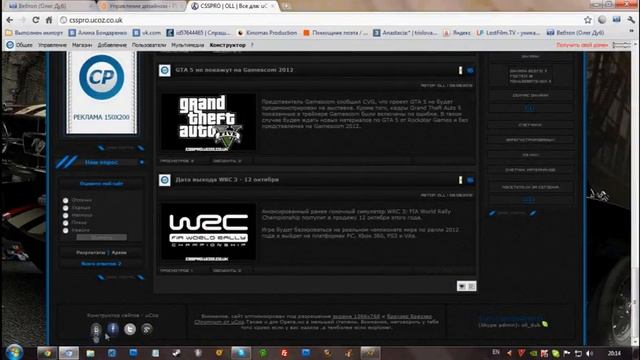
Task: Open the Дата выхода WRC 3 news title
Action: (x=227, y=180)
